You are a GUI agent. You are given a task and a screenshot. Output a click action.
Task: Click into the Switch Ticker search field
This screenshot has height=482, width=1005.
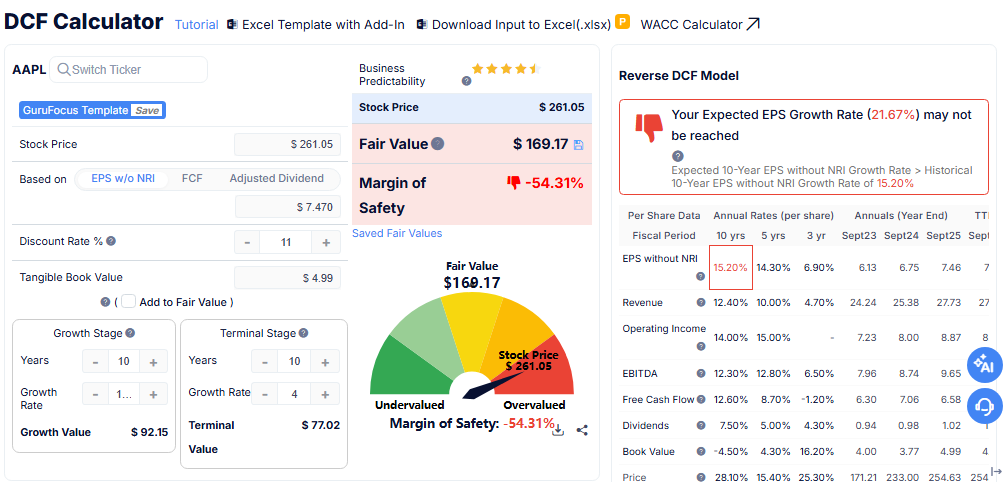(x=129, y=69)
